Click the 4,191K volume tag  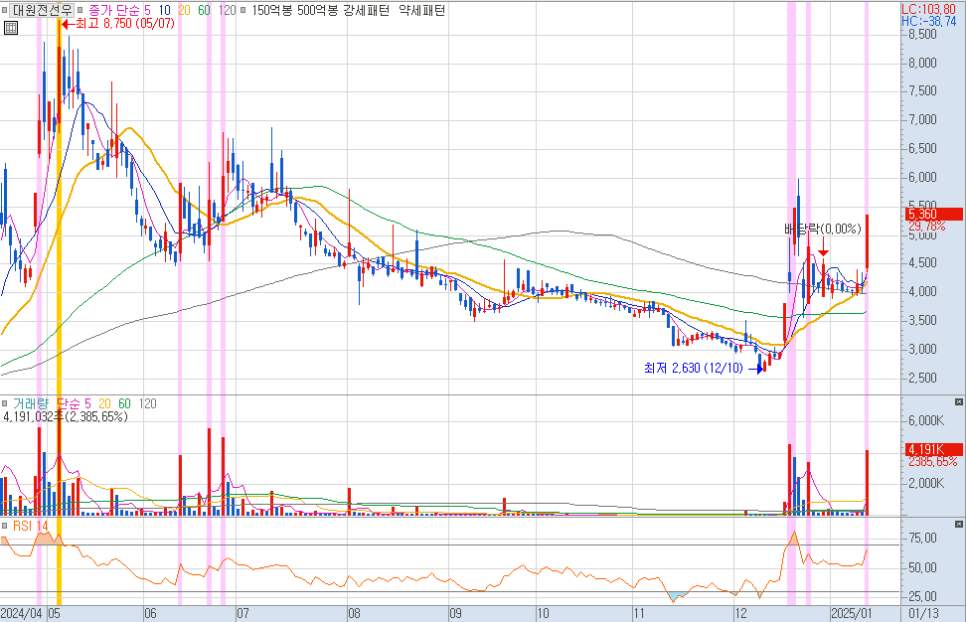pos(933,450)
